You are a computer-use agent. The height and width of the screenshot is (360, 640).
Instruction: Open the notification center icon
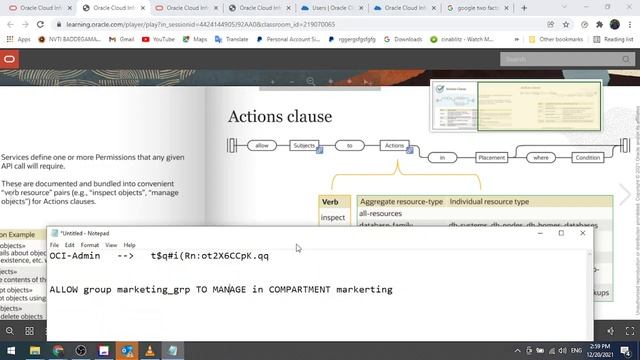[x=625, y=351]
